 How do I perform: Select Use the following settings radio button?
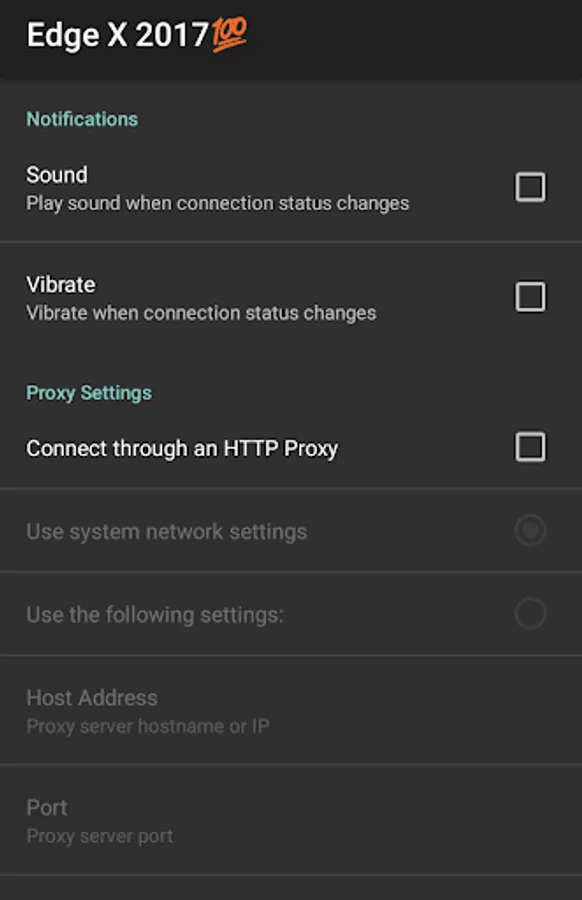[x=531, y=613]
